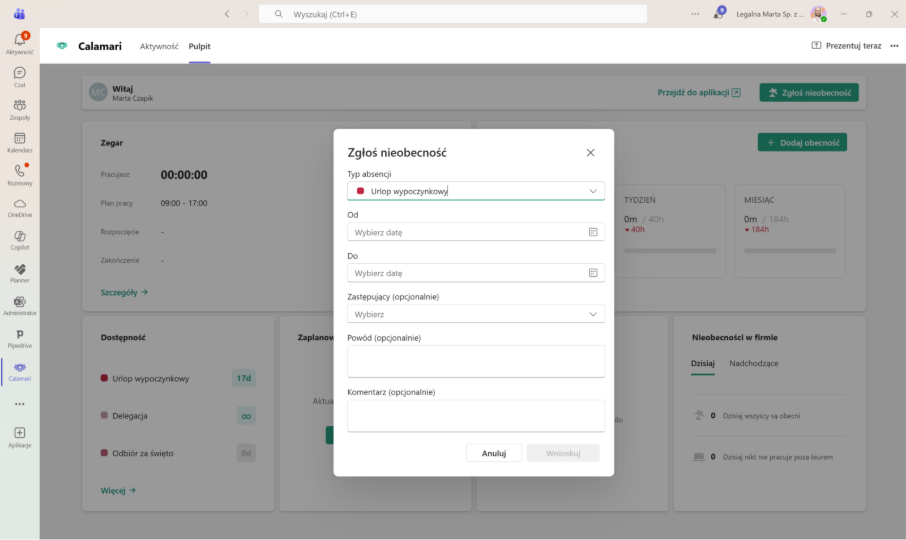Image resolution: width=906 pixels, height=540 pixels.
Task: Click the MC avatar next to Witaj
Action: pos(98,92)
